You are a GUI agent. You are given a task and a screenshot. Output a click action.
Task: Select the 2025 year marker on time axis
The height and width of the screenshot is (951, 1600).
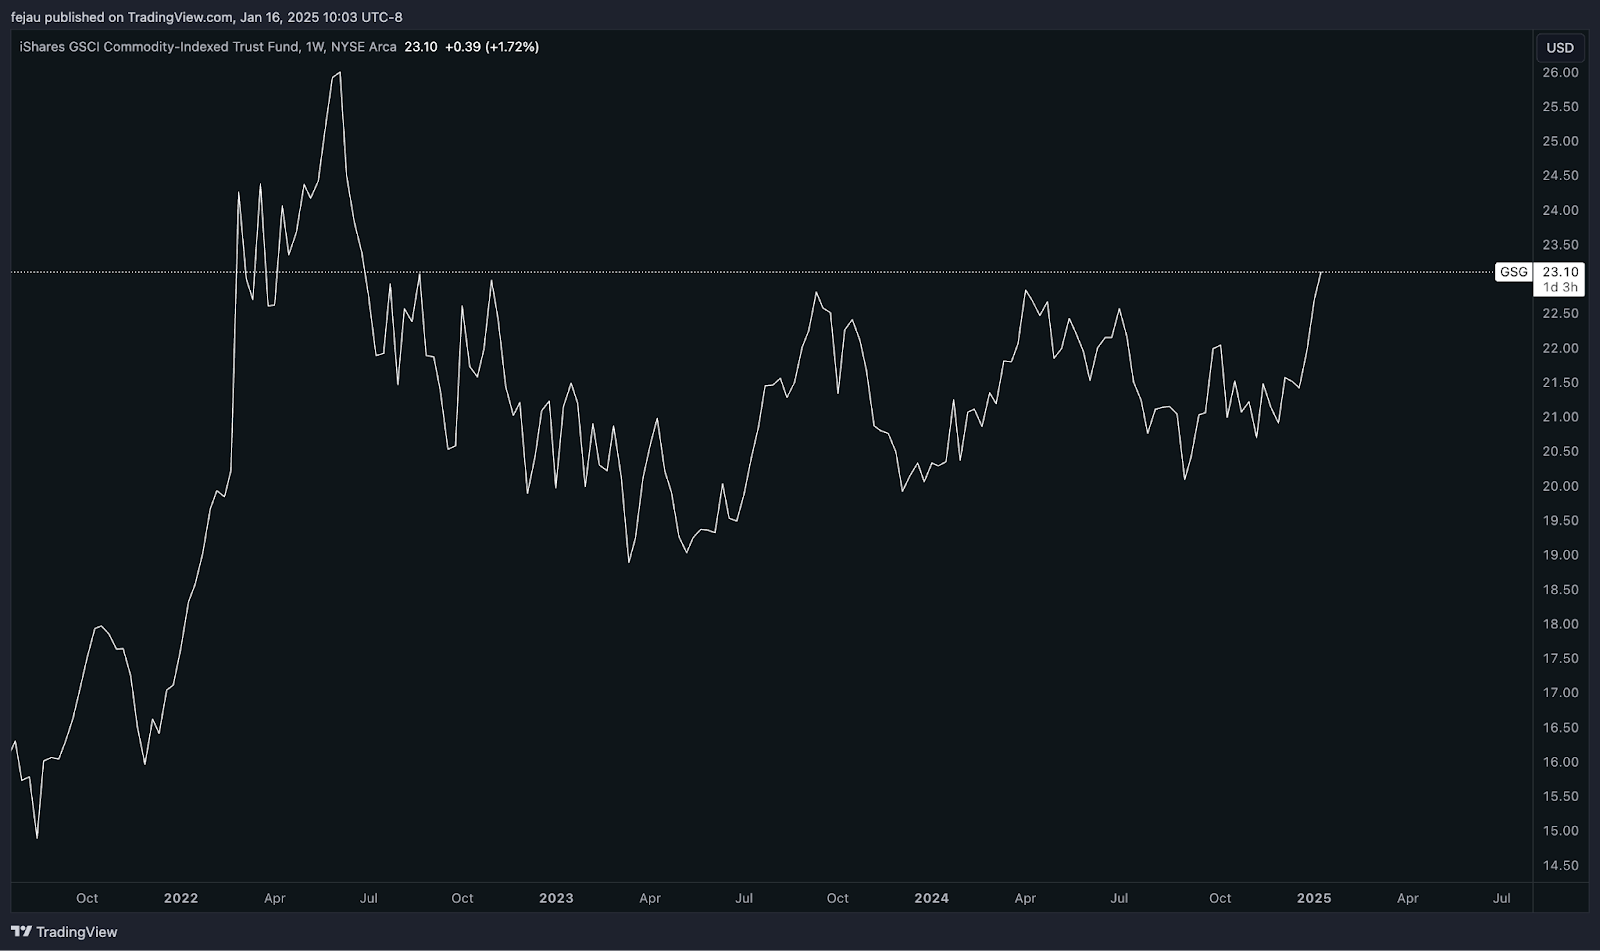1313,898
